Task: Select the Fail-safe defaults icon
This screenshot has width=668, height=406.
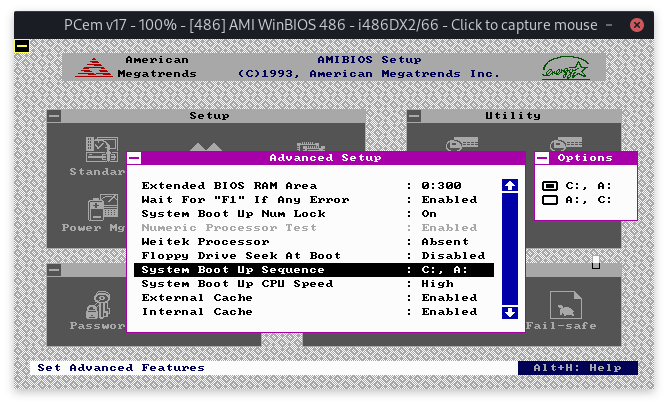Action: 565,305
